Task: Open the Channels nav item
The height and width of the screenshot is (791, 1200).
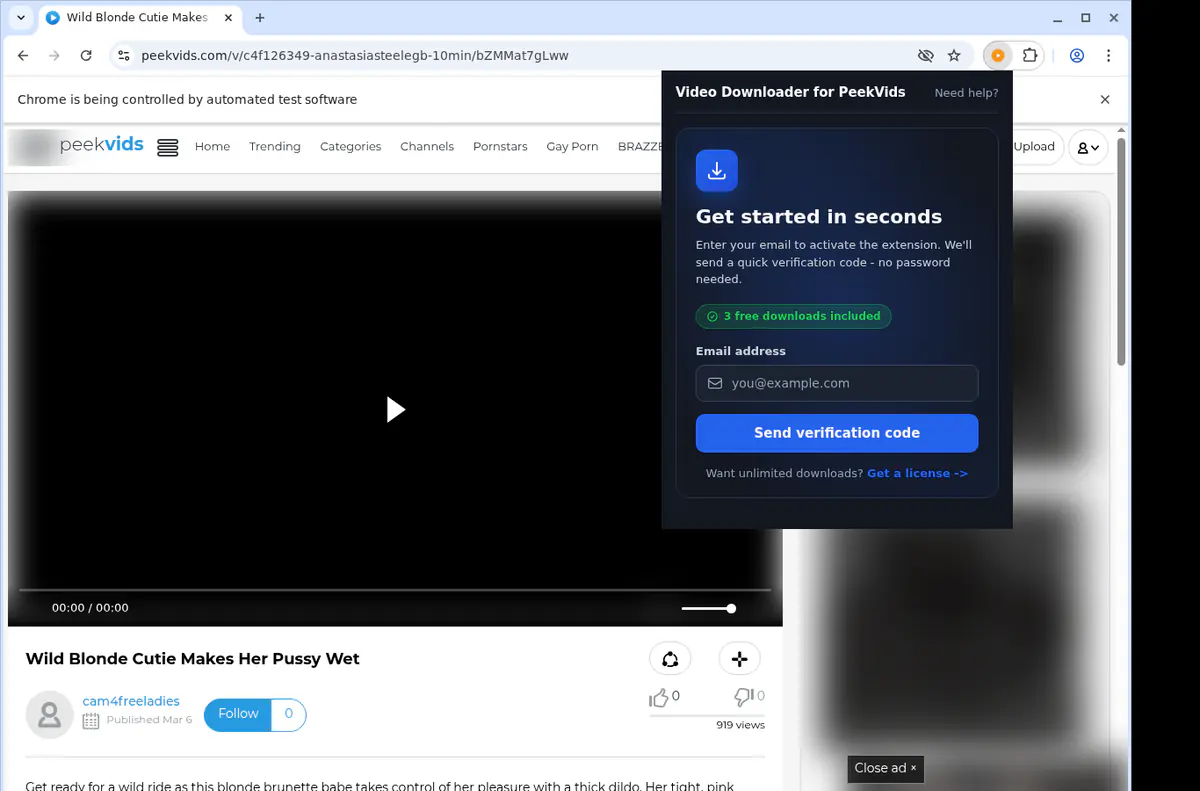Action: tap(427, 146)
